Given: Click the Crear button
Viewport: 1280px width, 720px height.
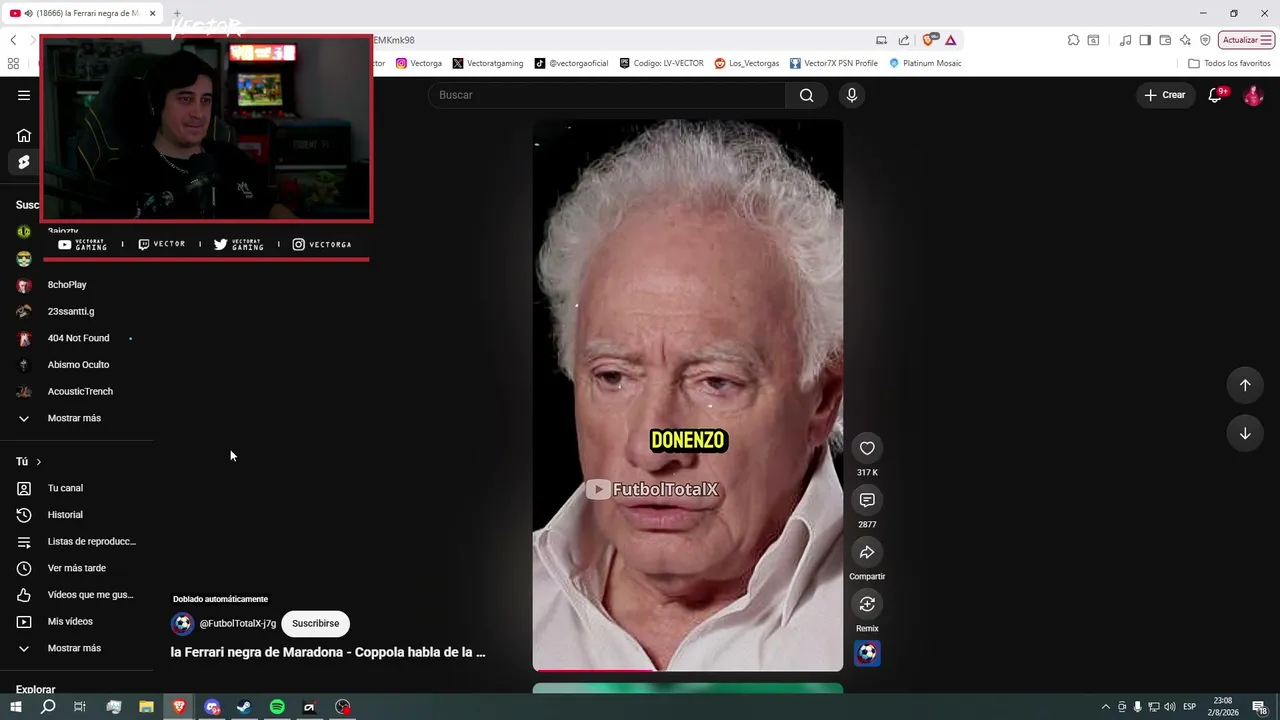Looking at the screenshot, I should coord(1165,95).
